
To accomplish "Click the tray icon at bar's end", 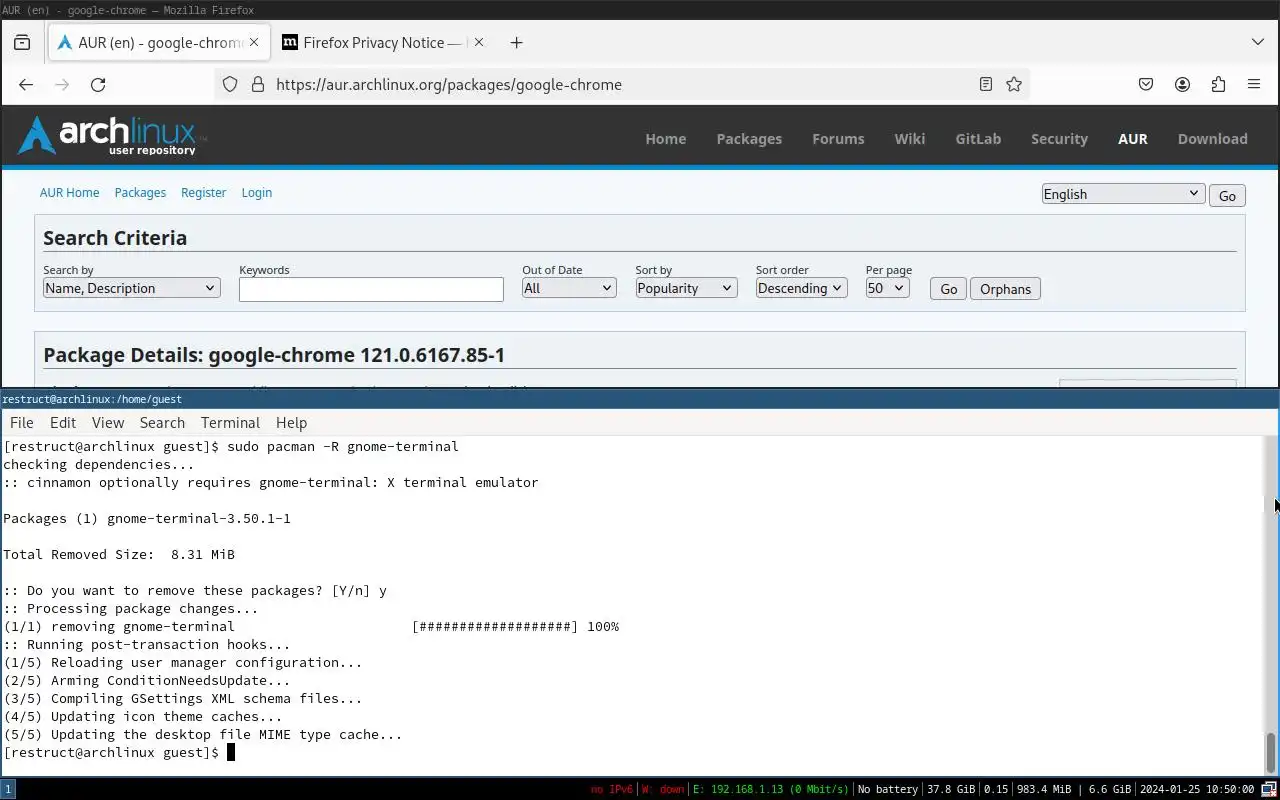I will pos(1269,789).
